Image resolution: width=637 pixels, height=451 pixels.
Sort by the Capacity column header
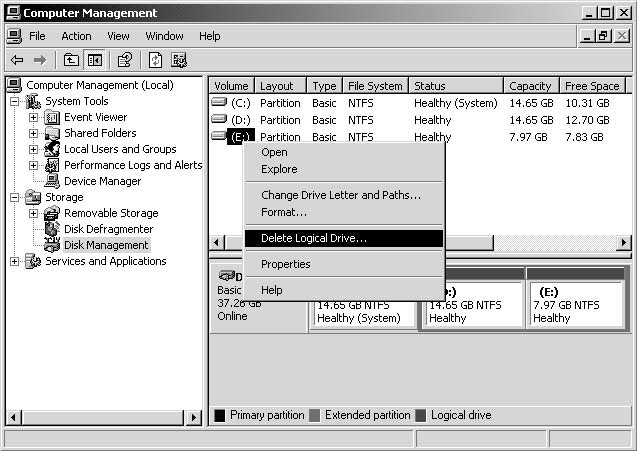pyautogui.click(x=530, y=86)
